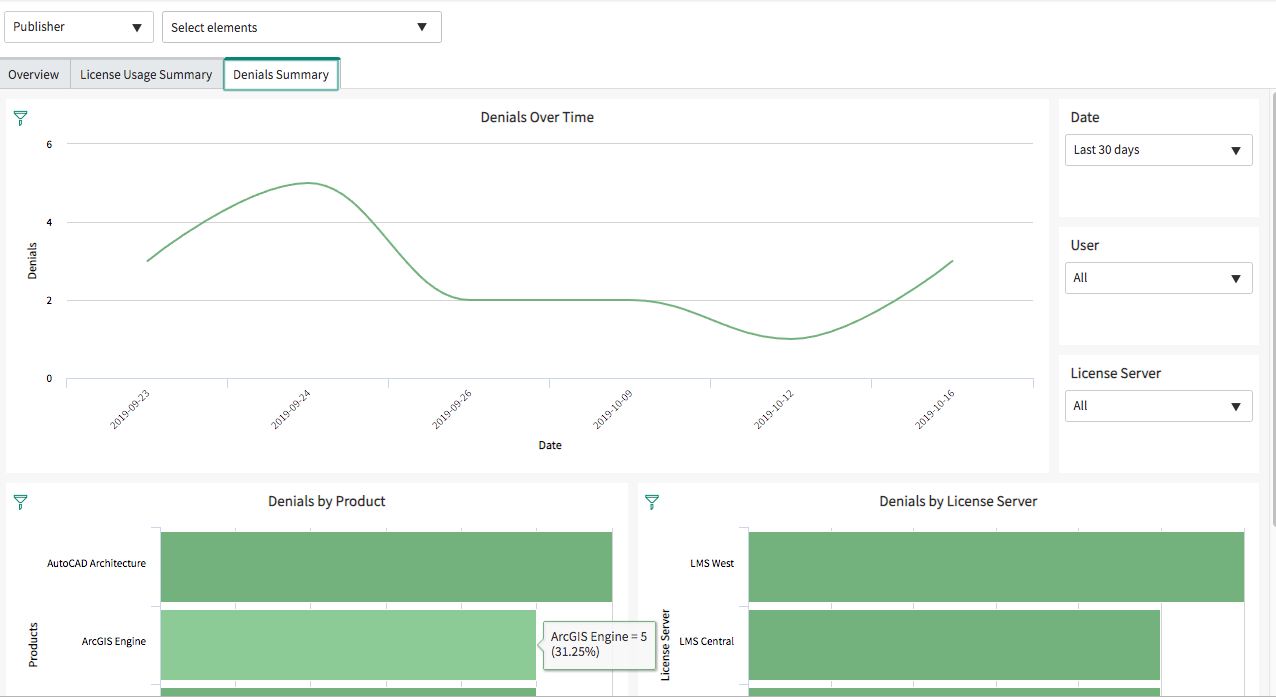Image resolution: width=1276 pixels, height=700 pixels.
Task: Click the 2019-09-26 date label
Action: [452, 410]
